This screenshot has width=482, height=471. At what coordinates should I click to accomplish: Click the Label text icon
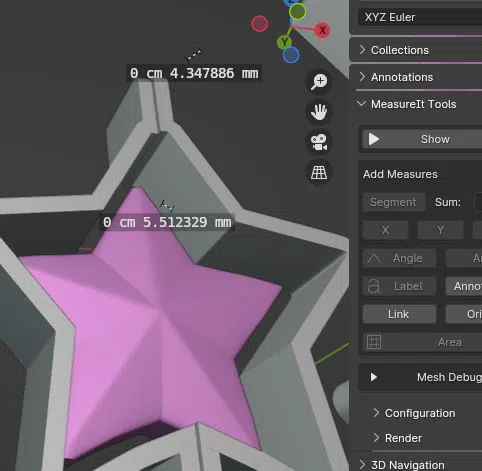point(374,286)
